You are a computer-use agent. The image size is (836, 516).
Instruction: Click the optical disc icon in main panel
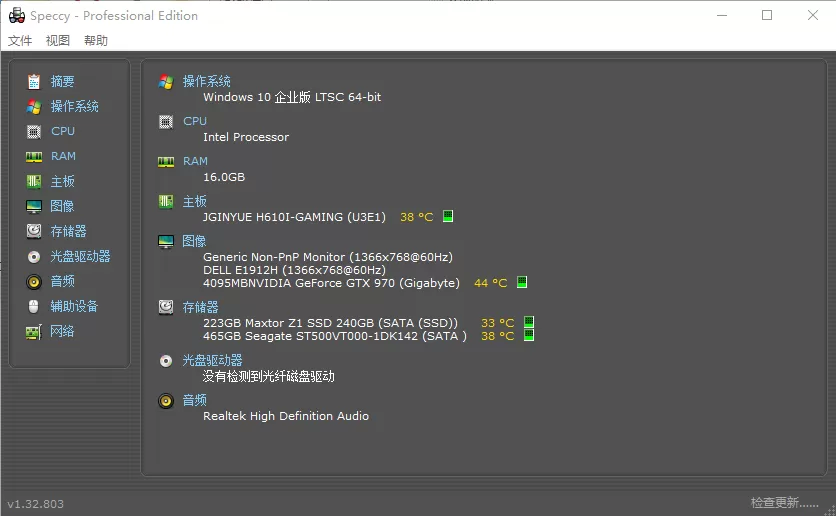166,361
